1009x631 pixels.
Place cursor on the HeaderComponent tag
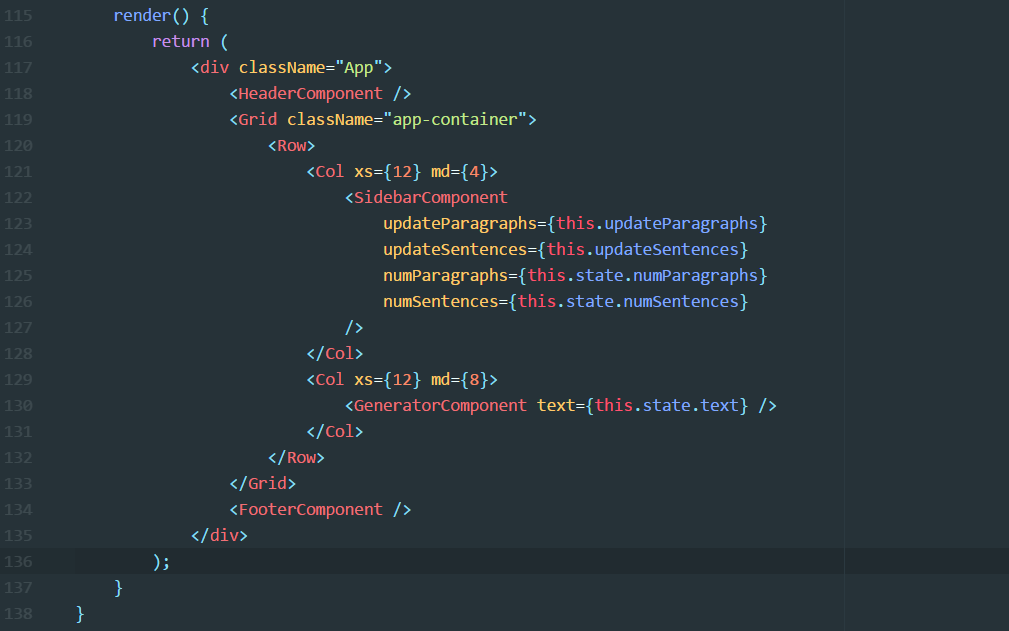tap(310, 93)
